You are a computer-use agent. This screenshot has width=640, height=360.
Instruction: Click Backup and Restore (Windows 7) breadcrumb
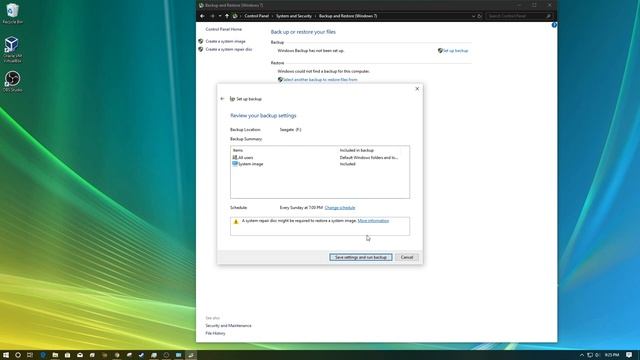pos(348,16)
